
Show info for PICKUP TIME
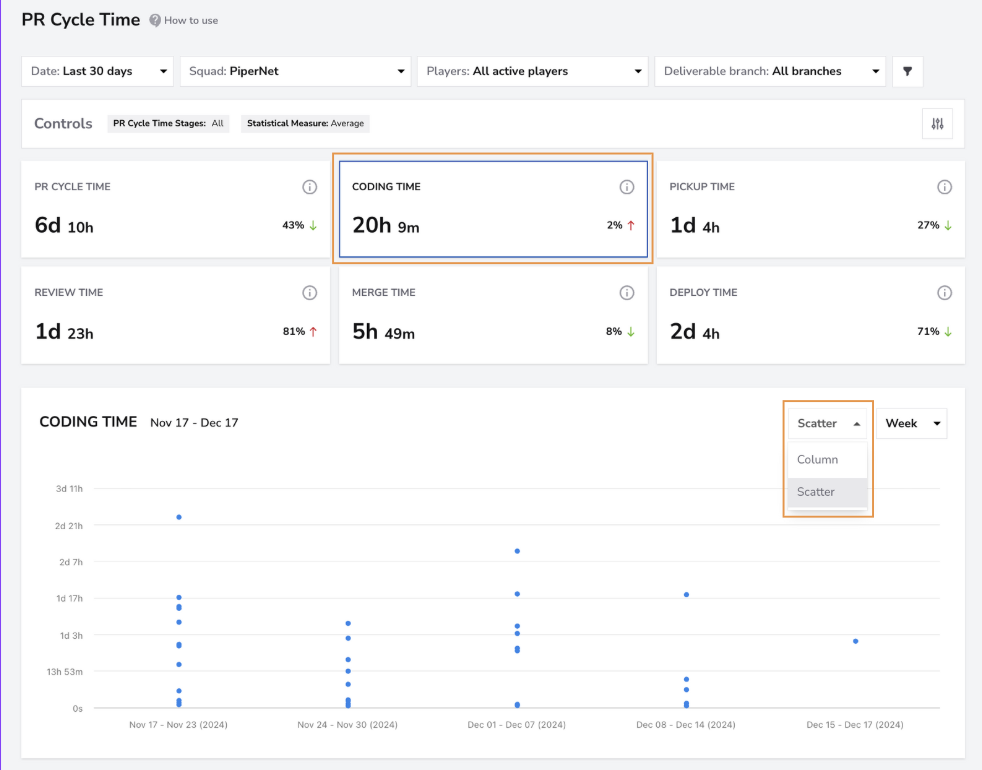[944, 187]
